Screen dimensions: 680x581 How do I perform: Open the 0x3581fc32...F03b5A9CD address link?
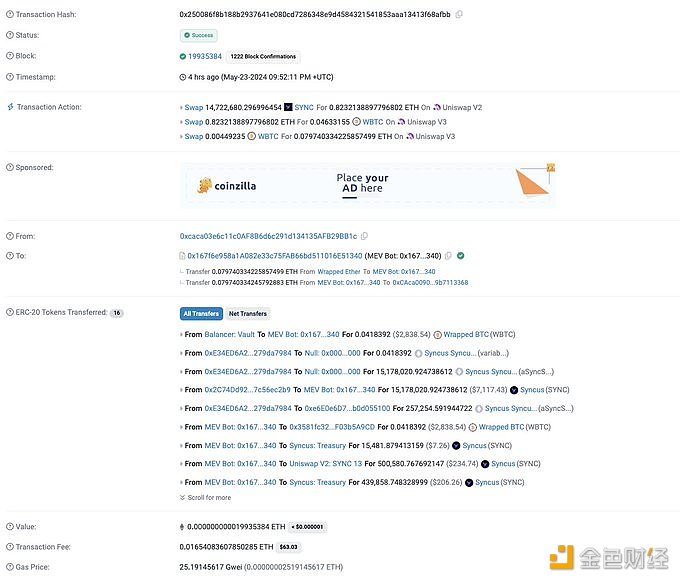click(x=332, y=427)
